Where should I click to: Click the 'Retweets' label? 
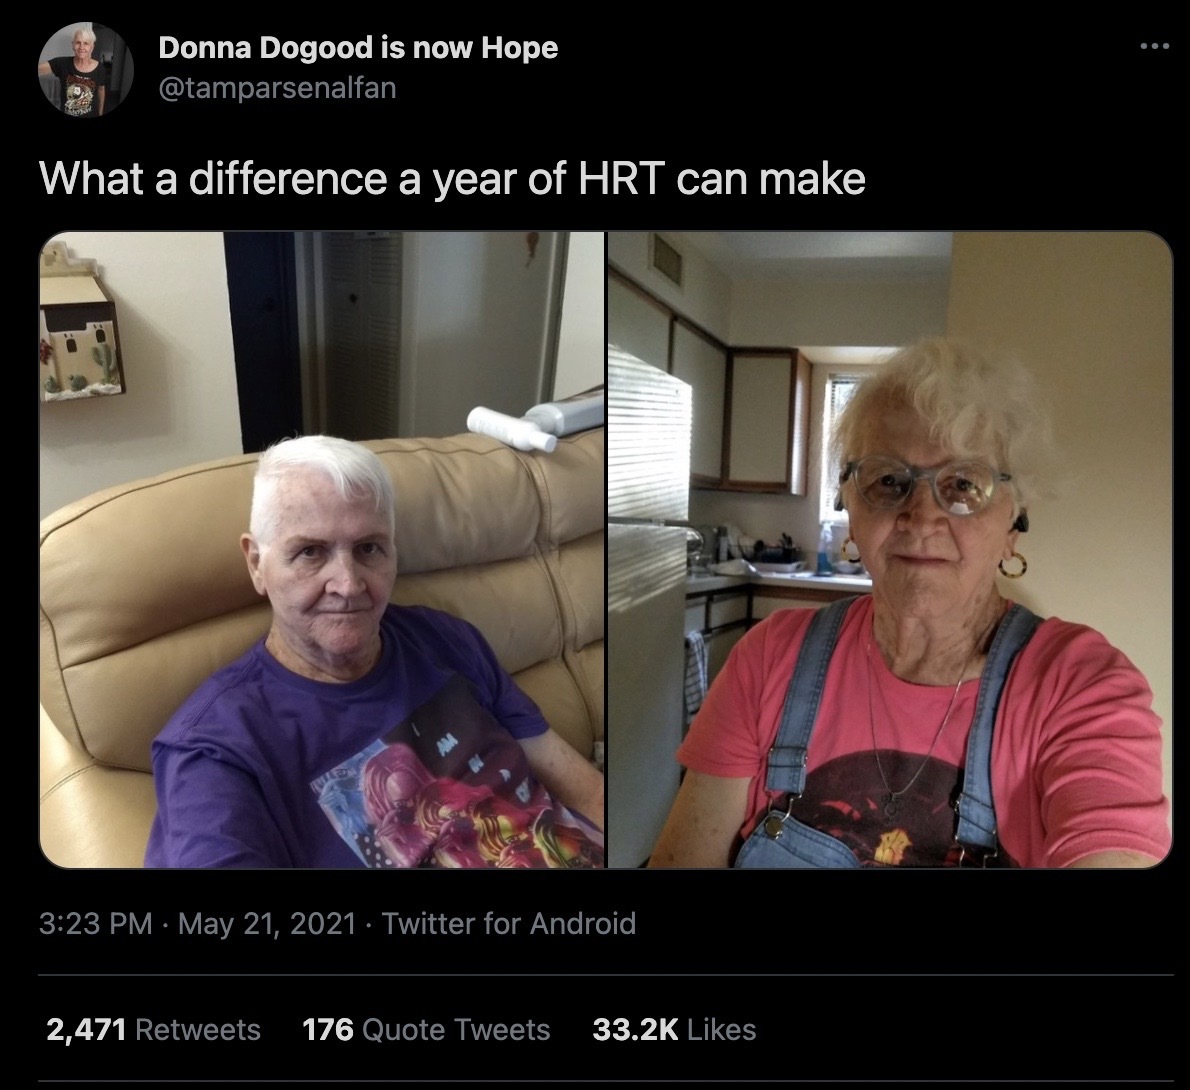198,1030
